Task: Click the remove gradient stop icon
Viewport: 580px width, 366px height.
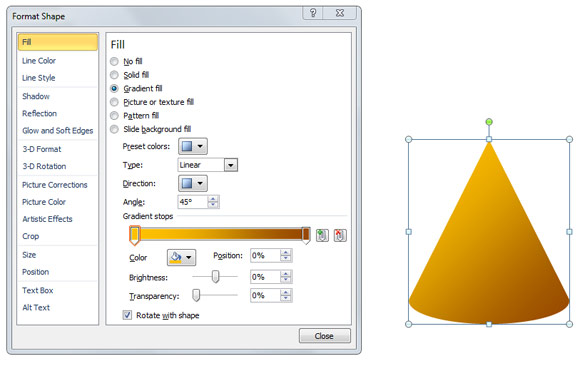Action: click(x=340, y=235)
